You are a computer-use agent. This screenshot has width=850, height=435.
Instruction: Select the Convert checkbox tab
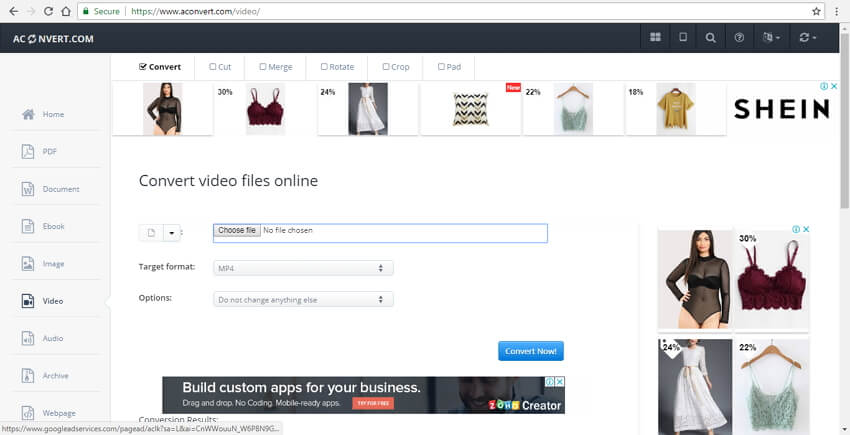pyautogui.click(x=160, y=67)
